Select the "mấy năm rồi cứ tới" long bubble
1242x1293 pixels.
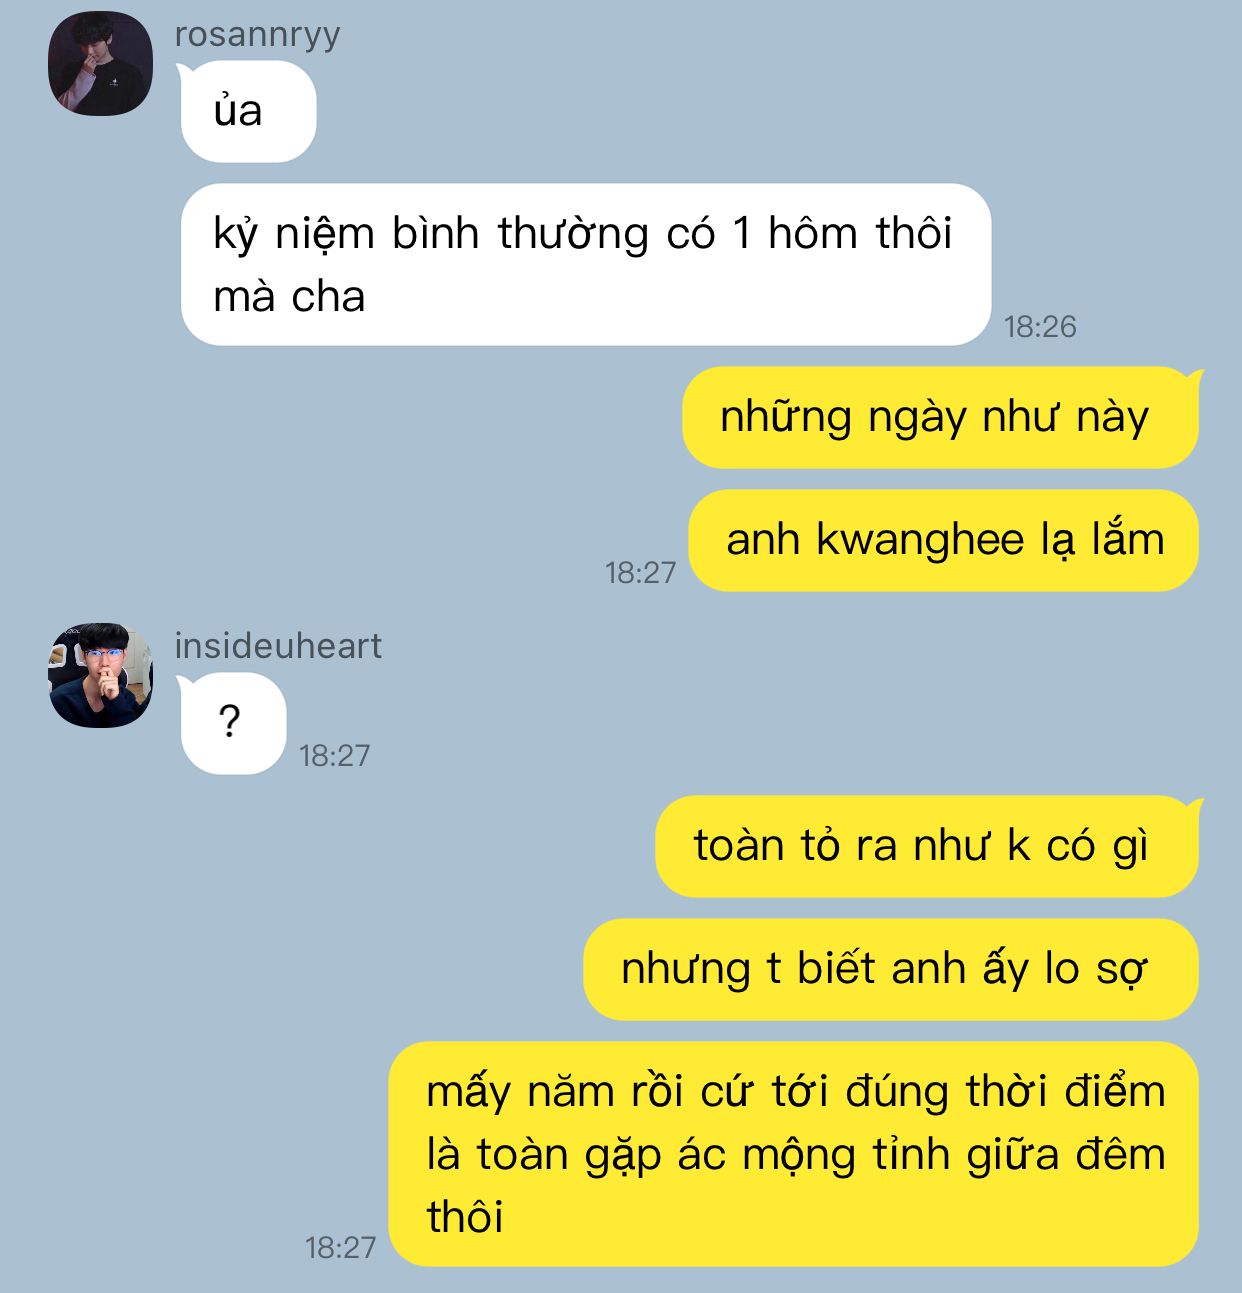tap(793, 1154)
